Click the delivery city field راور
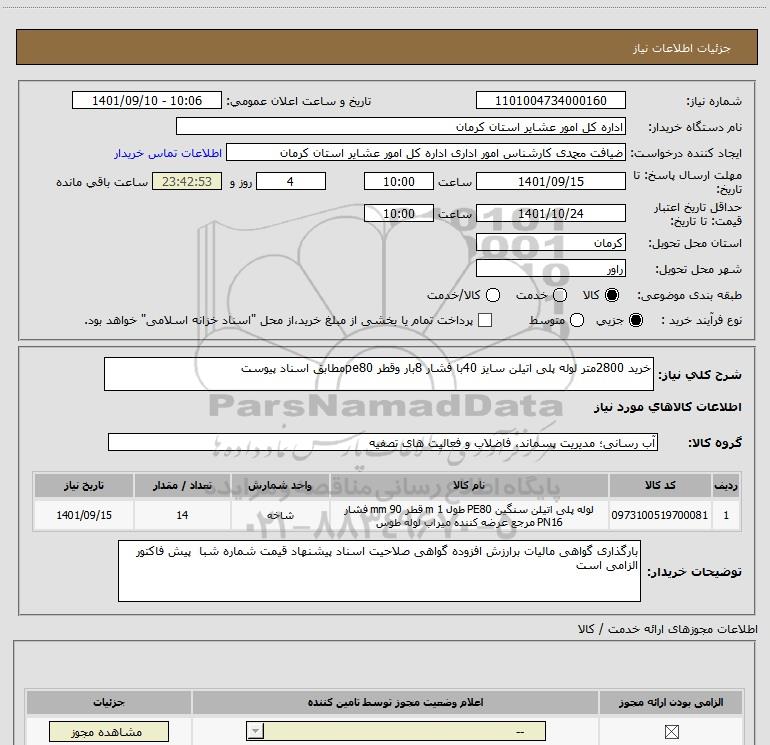This screenshot has width=770, height=745. [550, 268]
